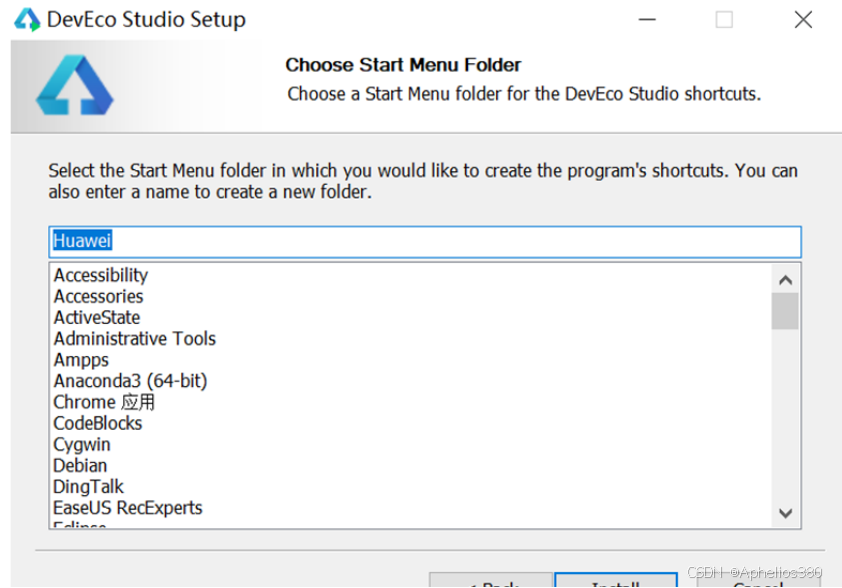Pick the CodeBlocks folder
842x588 pixels.
(x=98, y=423)
